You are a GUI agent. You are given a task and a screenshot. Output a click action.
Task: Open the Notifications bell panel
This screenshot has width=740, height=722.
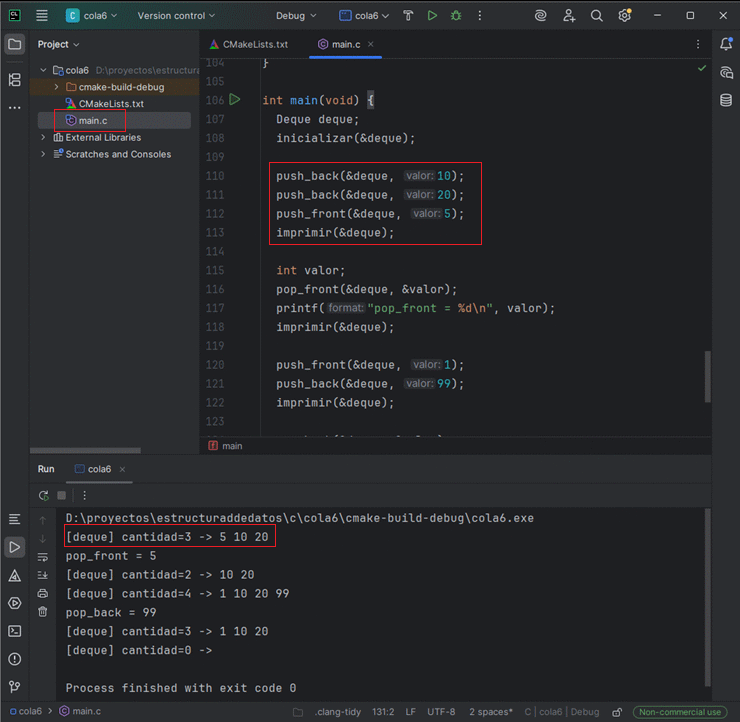726,44
